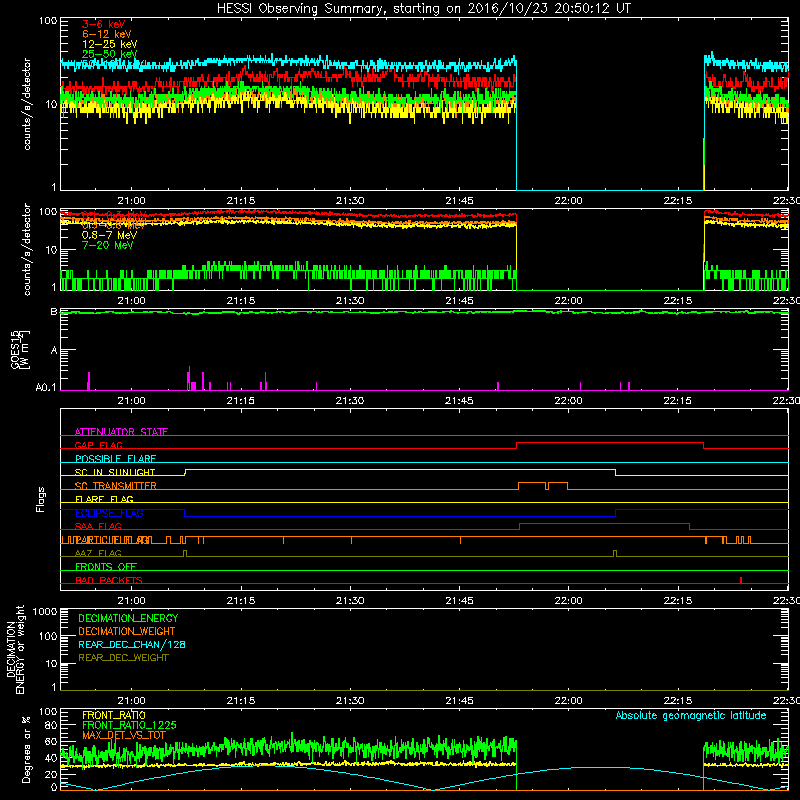Image resolution: width=800 pixels, height=800 pixels.
Task: Select the MAX_DET_VS_TOT legend label
Action: (123, 735)
